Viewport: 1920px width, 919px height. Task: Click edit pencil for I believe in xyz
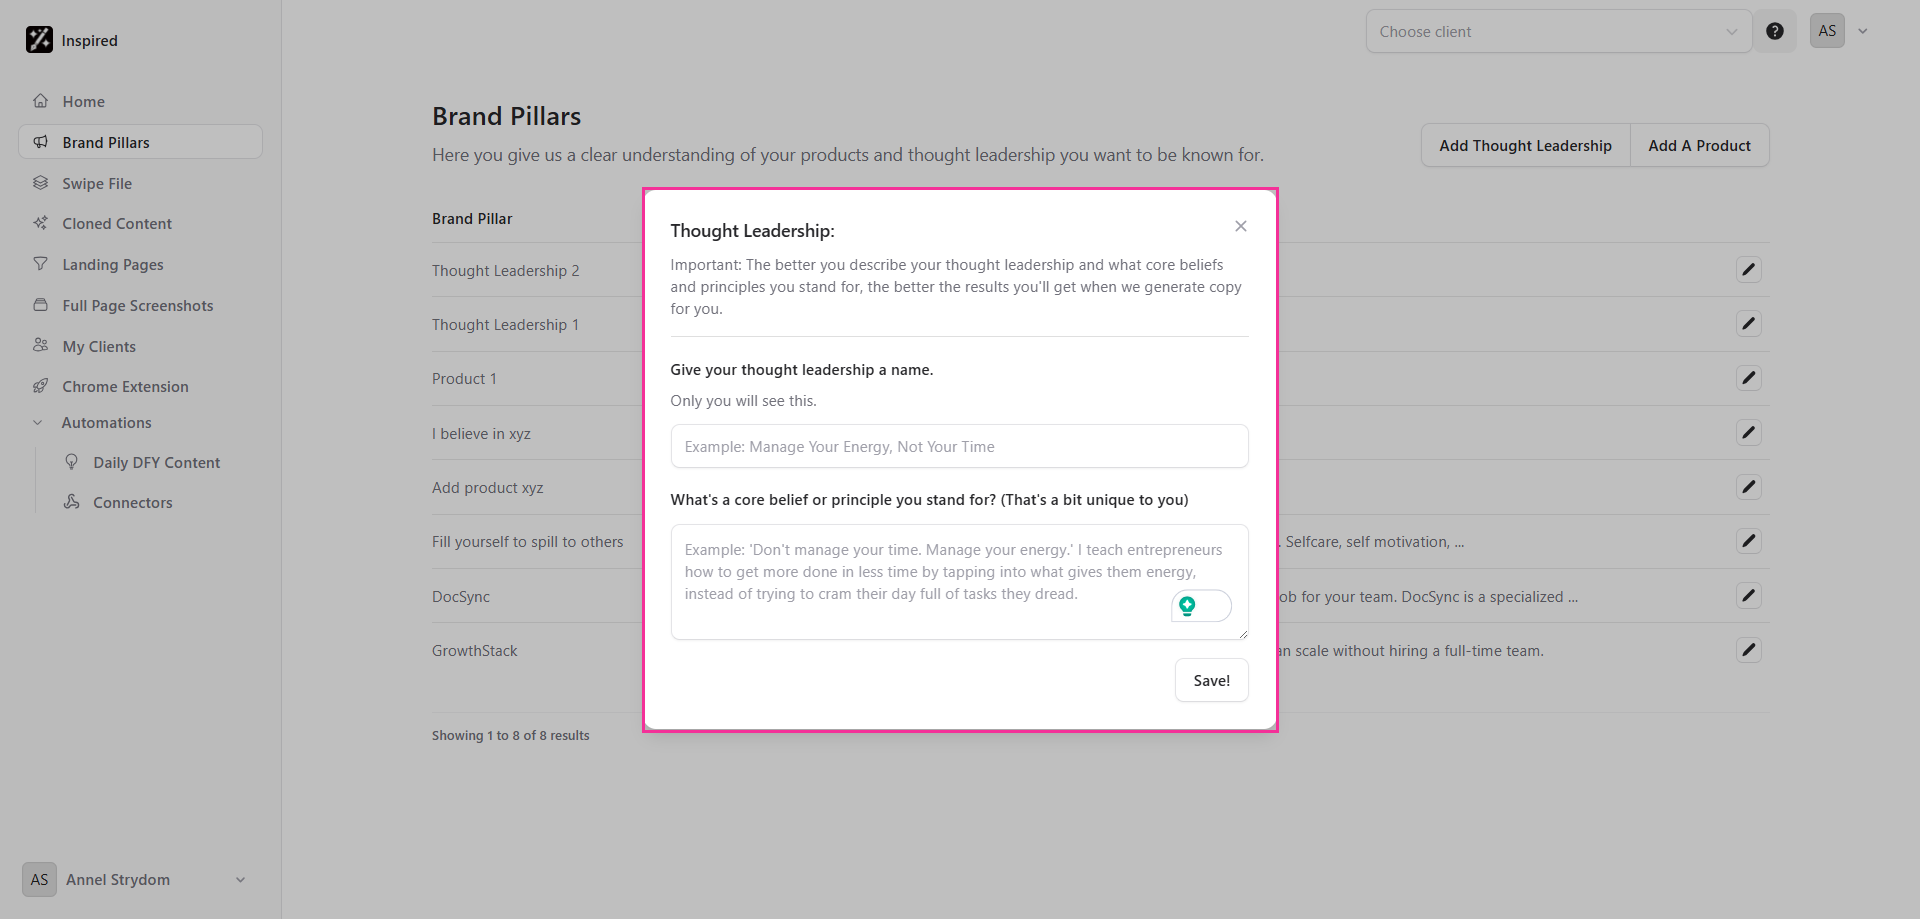(x=1748, y=433)
